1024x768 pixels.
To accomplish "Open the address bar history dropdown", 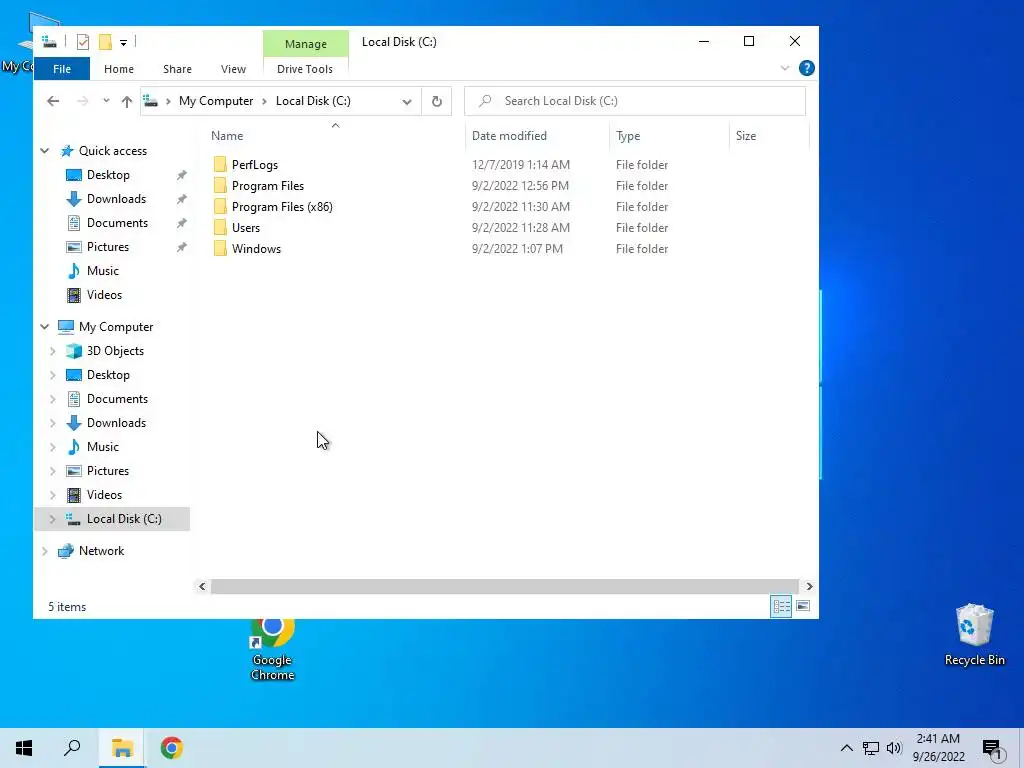I will click(407, 101).
